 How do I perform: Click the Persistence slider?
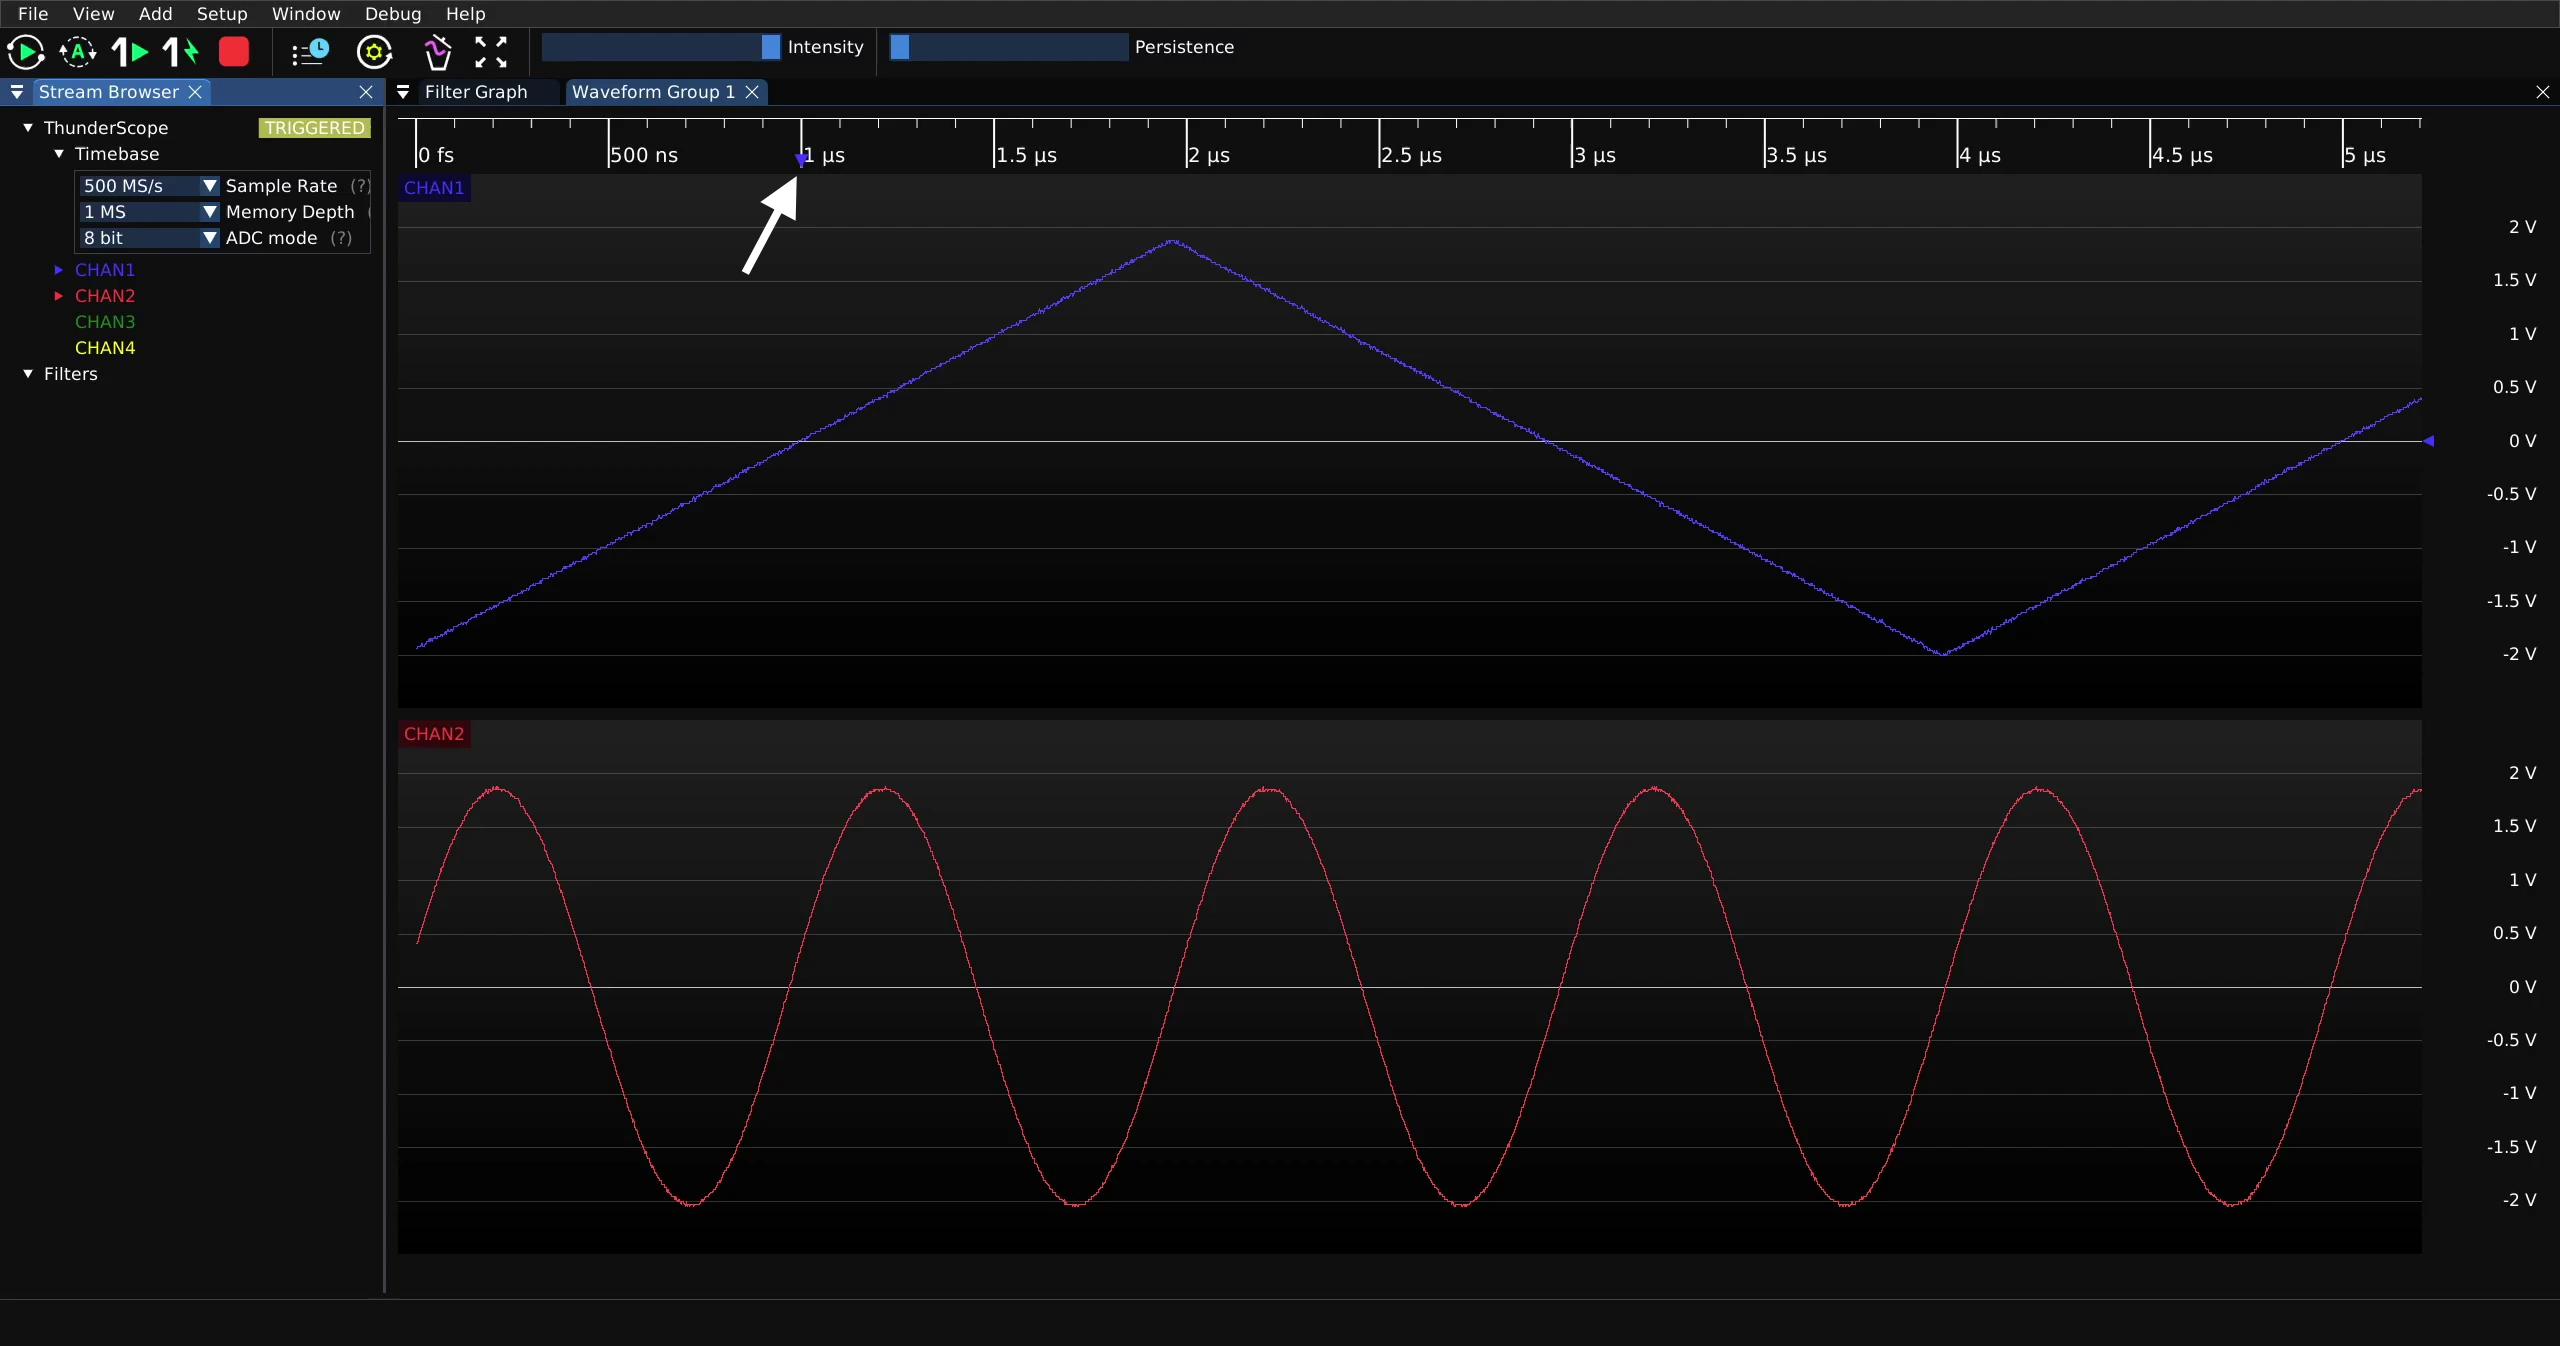coord(1008,47)
